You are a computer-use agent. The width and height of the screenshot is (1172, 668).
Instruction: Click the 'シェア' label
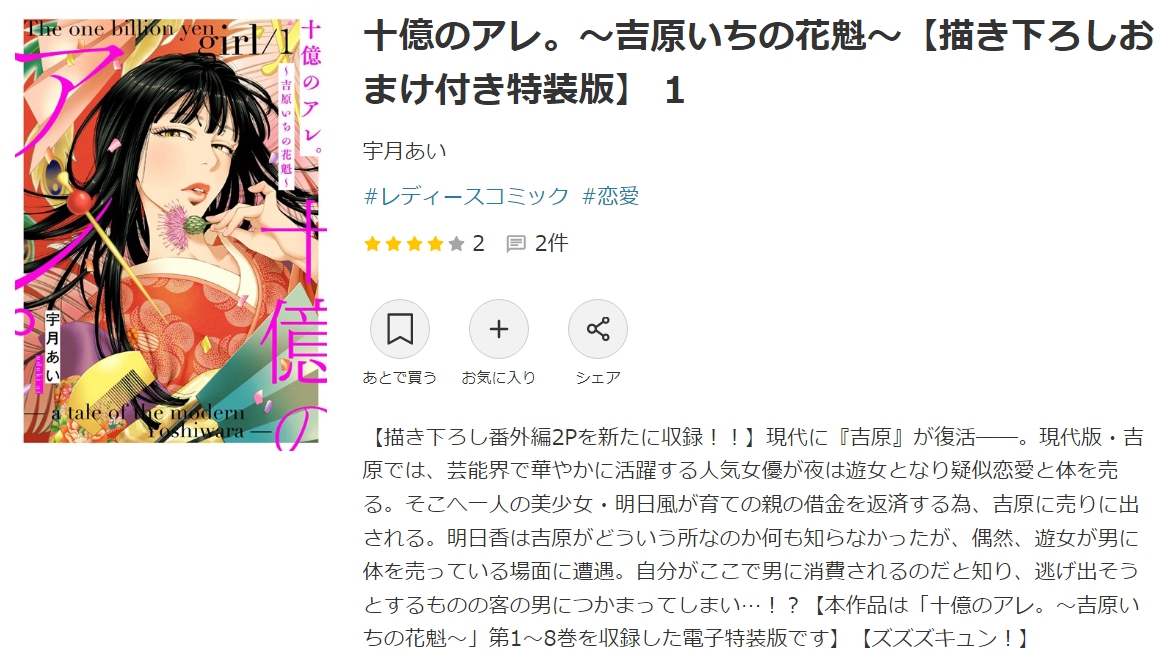click(598, 378)
